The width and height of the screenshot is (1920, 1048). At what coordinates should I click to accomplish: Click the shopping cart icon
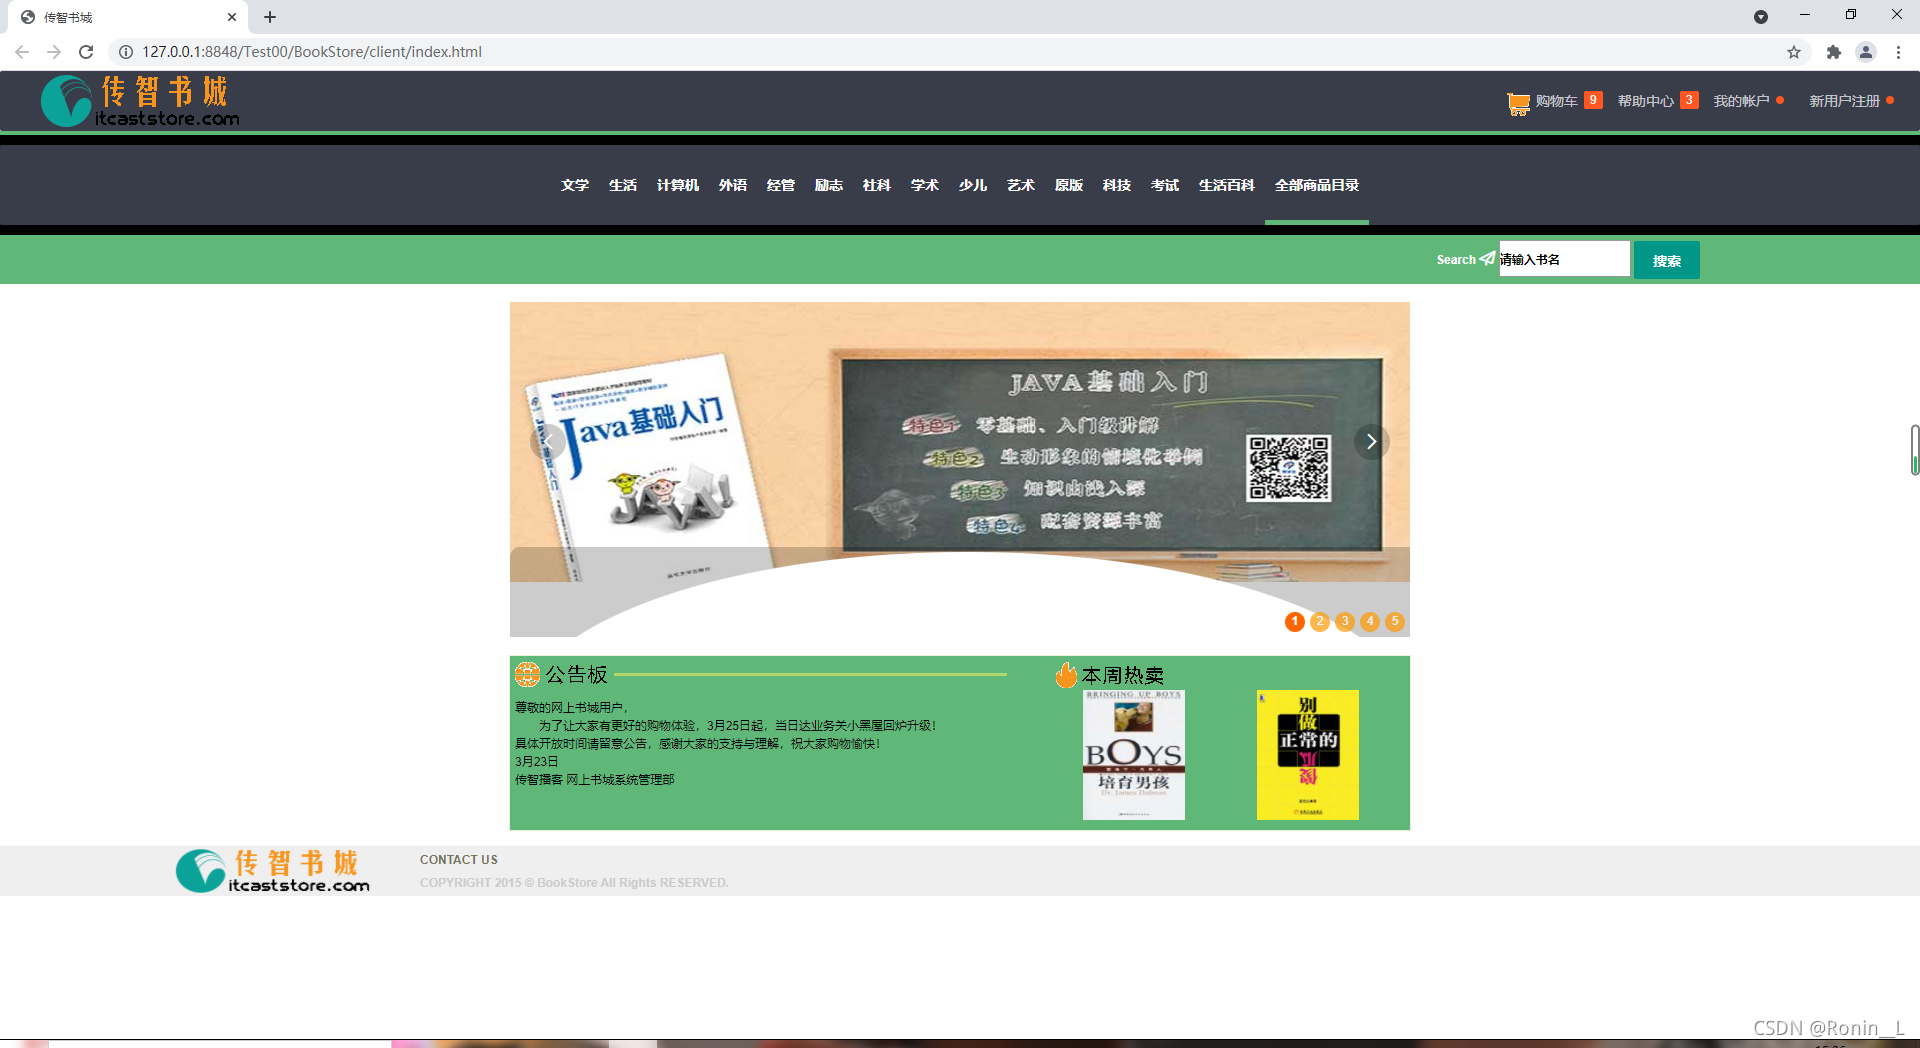[x=1518, y=103]
